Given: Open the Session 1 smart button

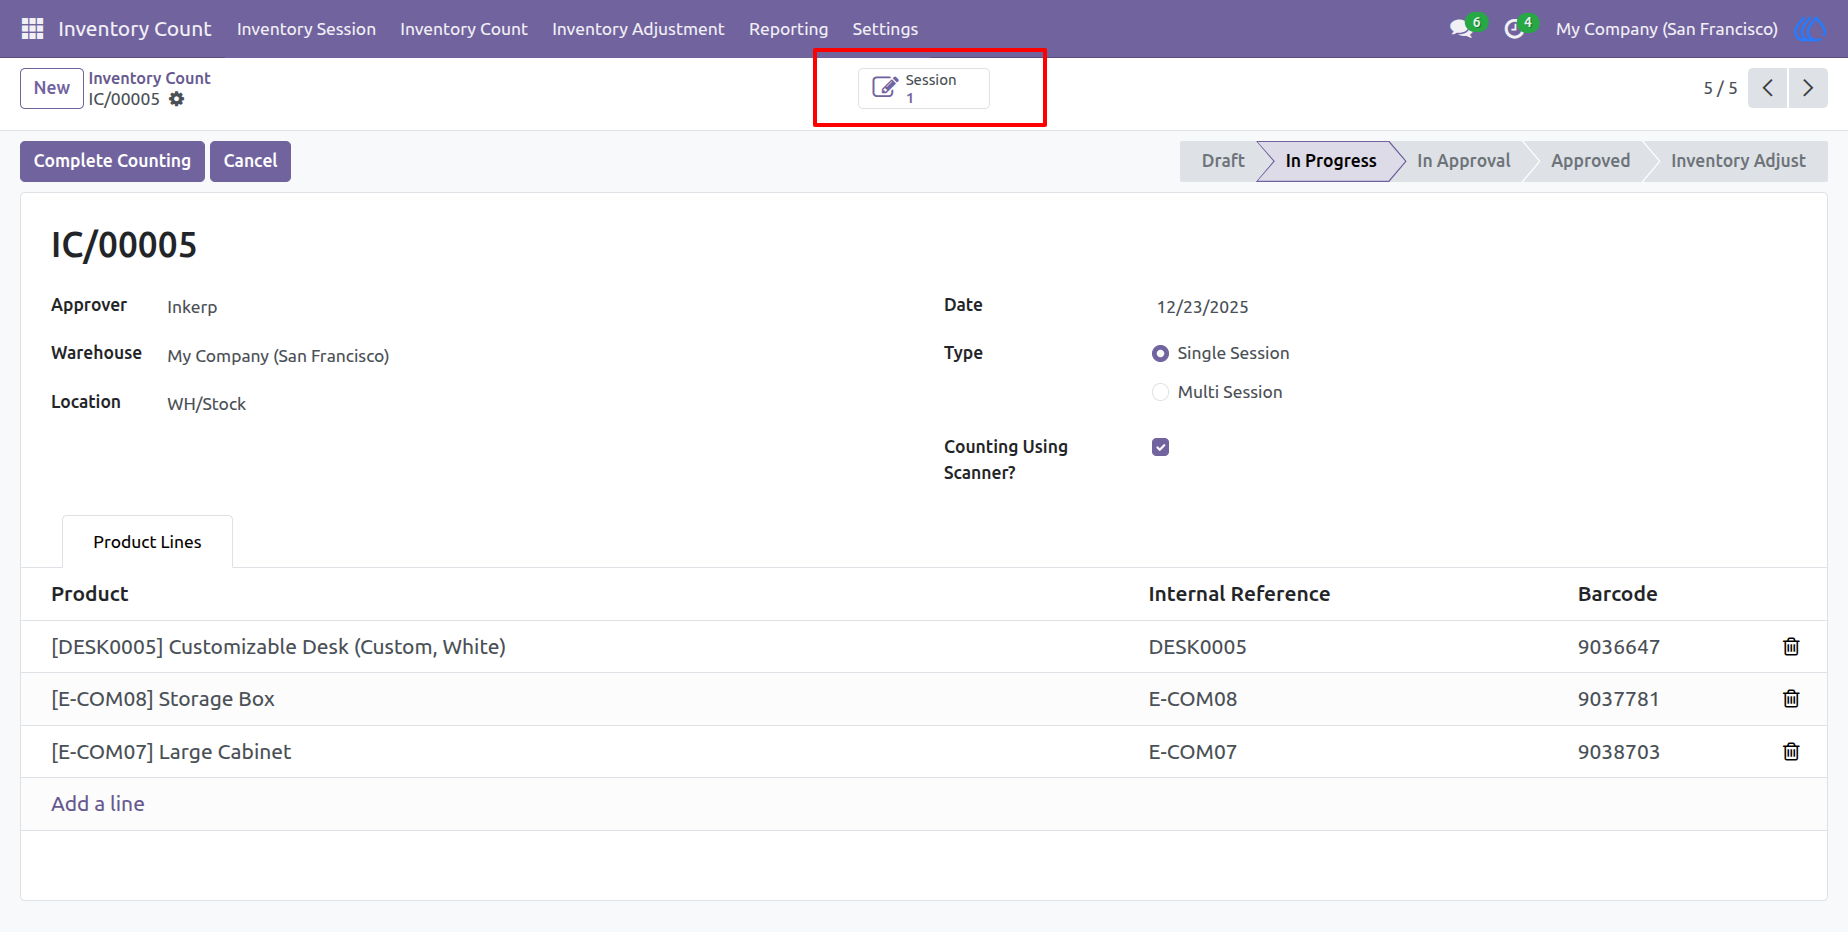Looking at the screenshot, I should click(924, 88).
